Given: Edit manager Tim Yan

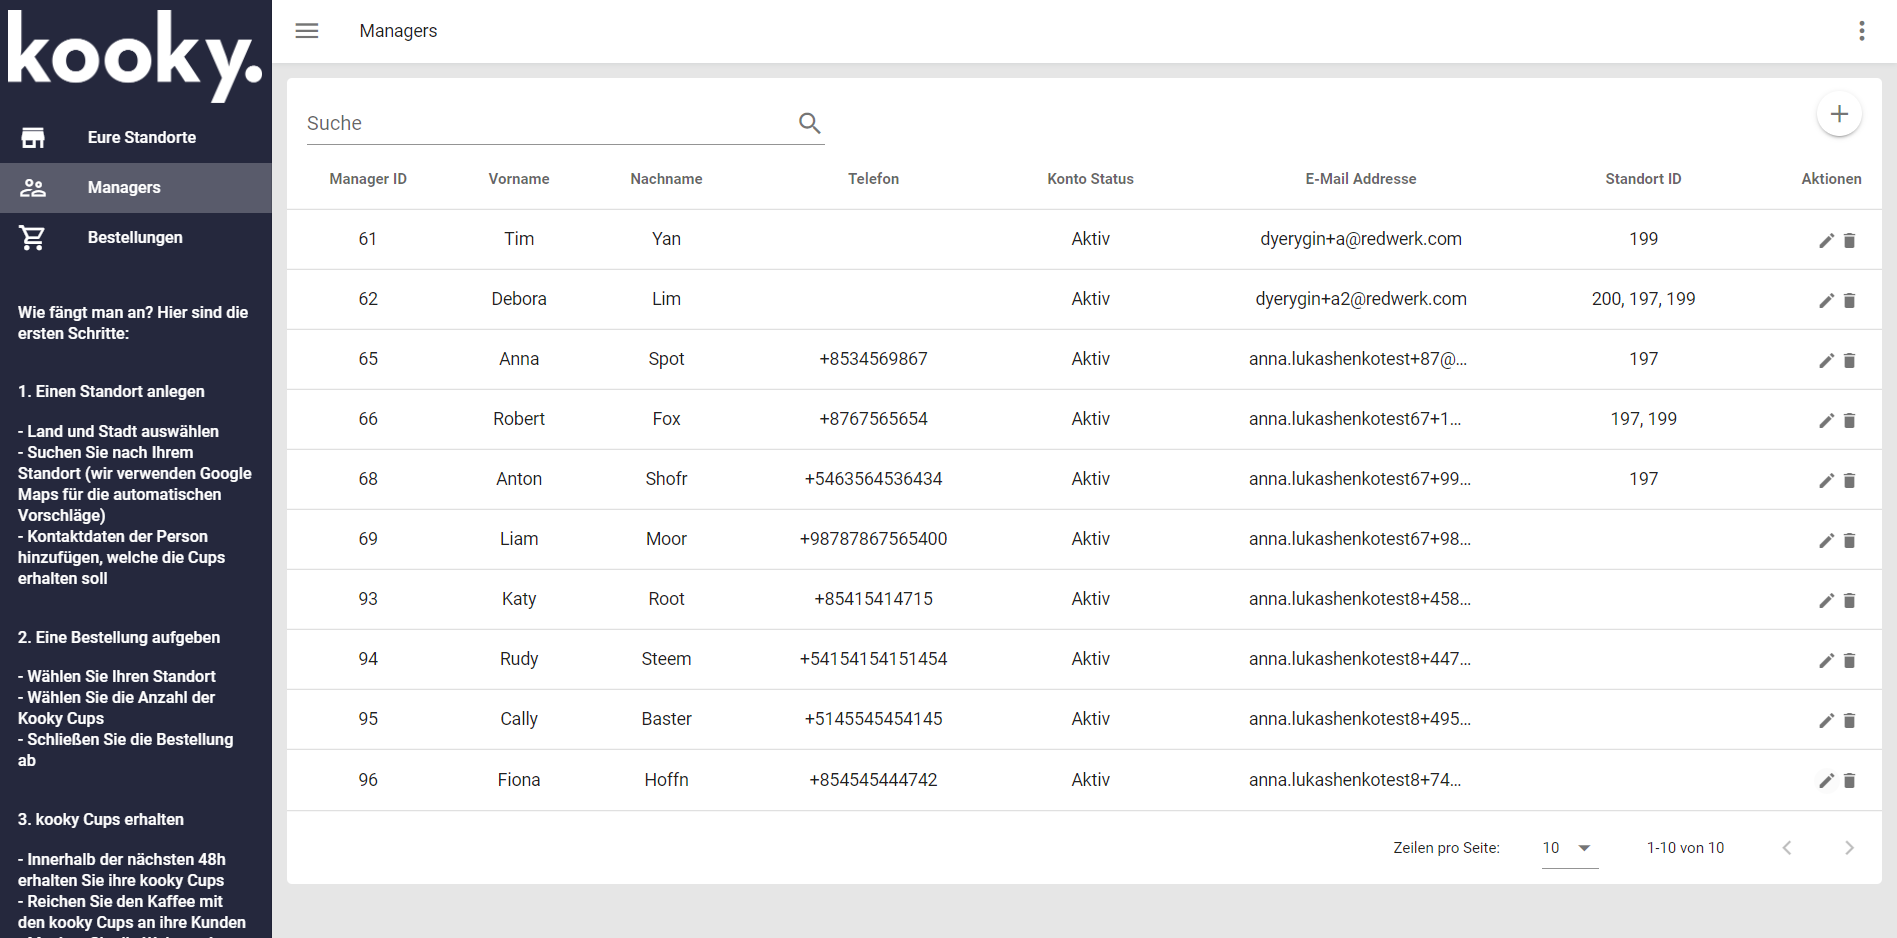Looking at the screenshot, I should [1826, 240].
